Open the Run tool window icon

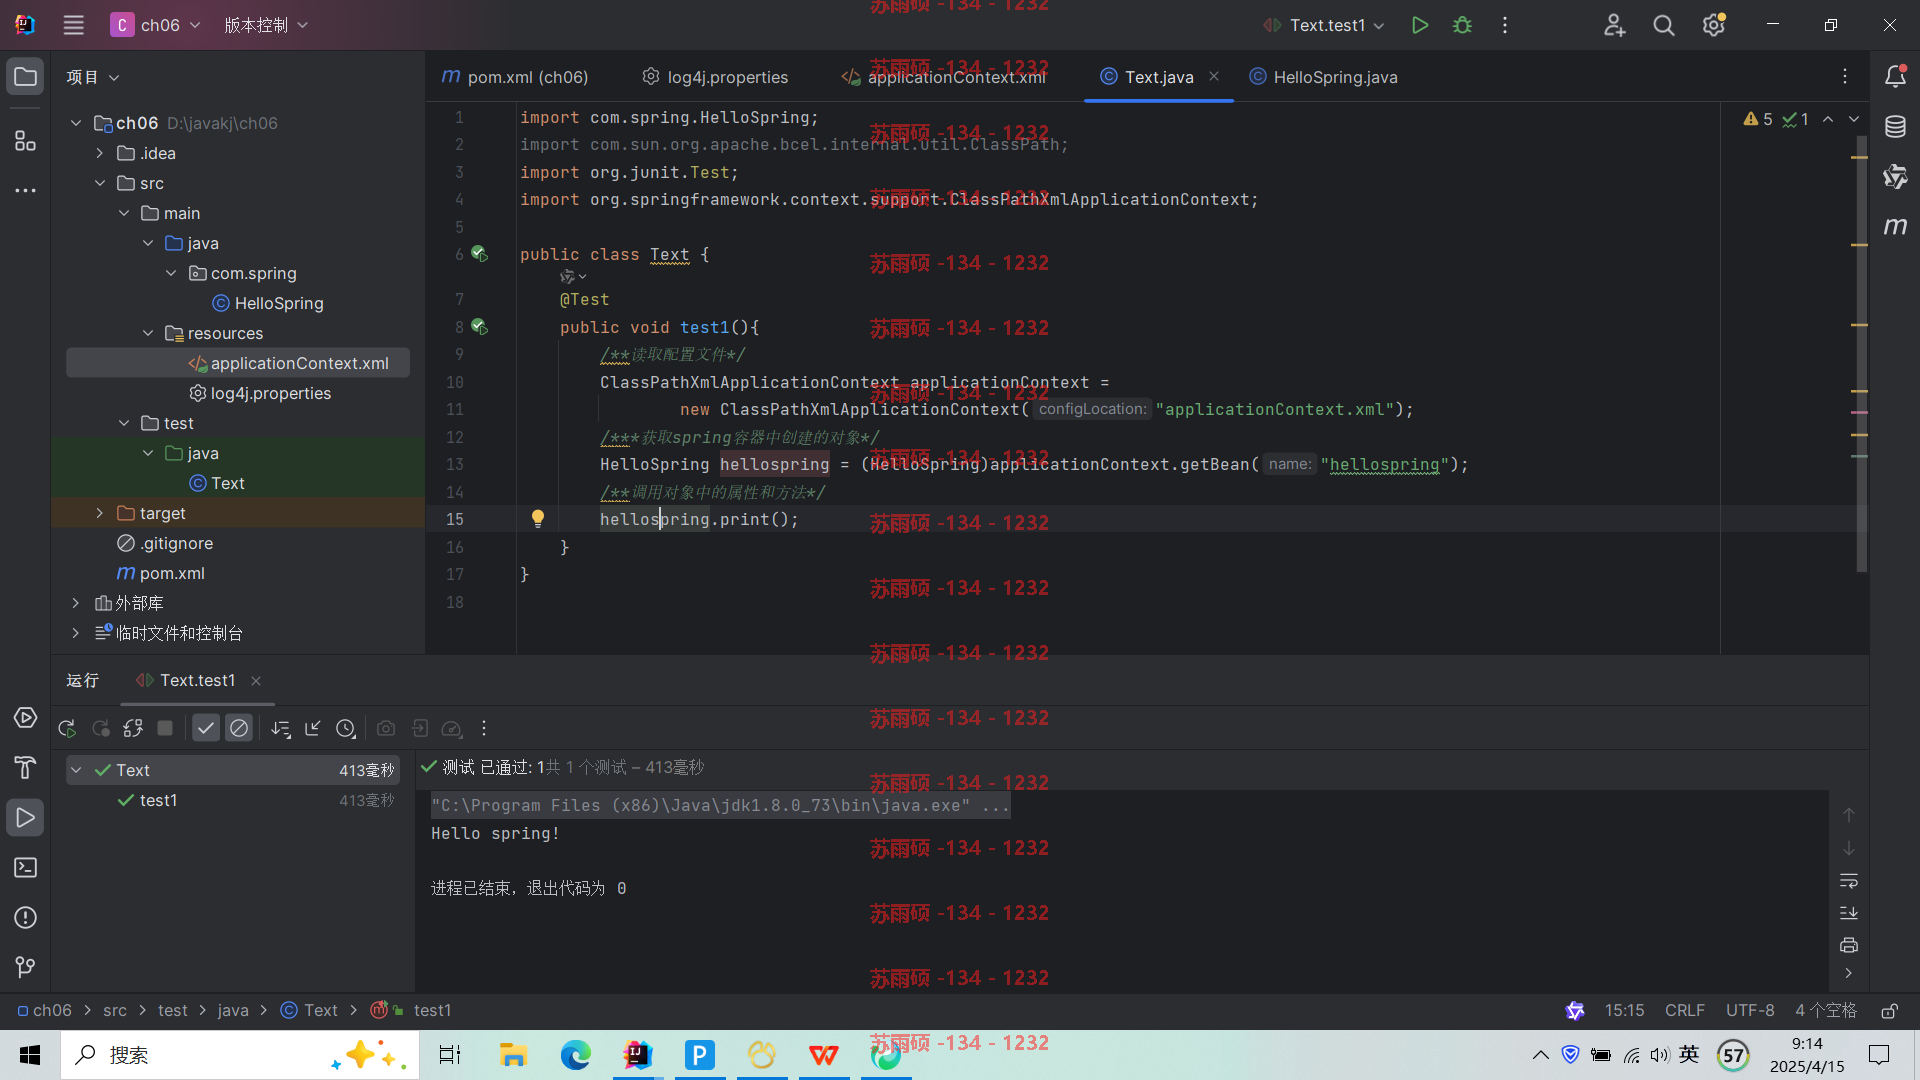click(26, 818)
